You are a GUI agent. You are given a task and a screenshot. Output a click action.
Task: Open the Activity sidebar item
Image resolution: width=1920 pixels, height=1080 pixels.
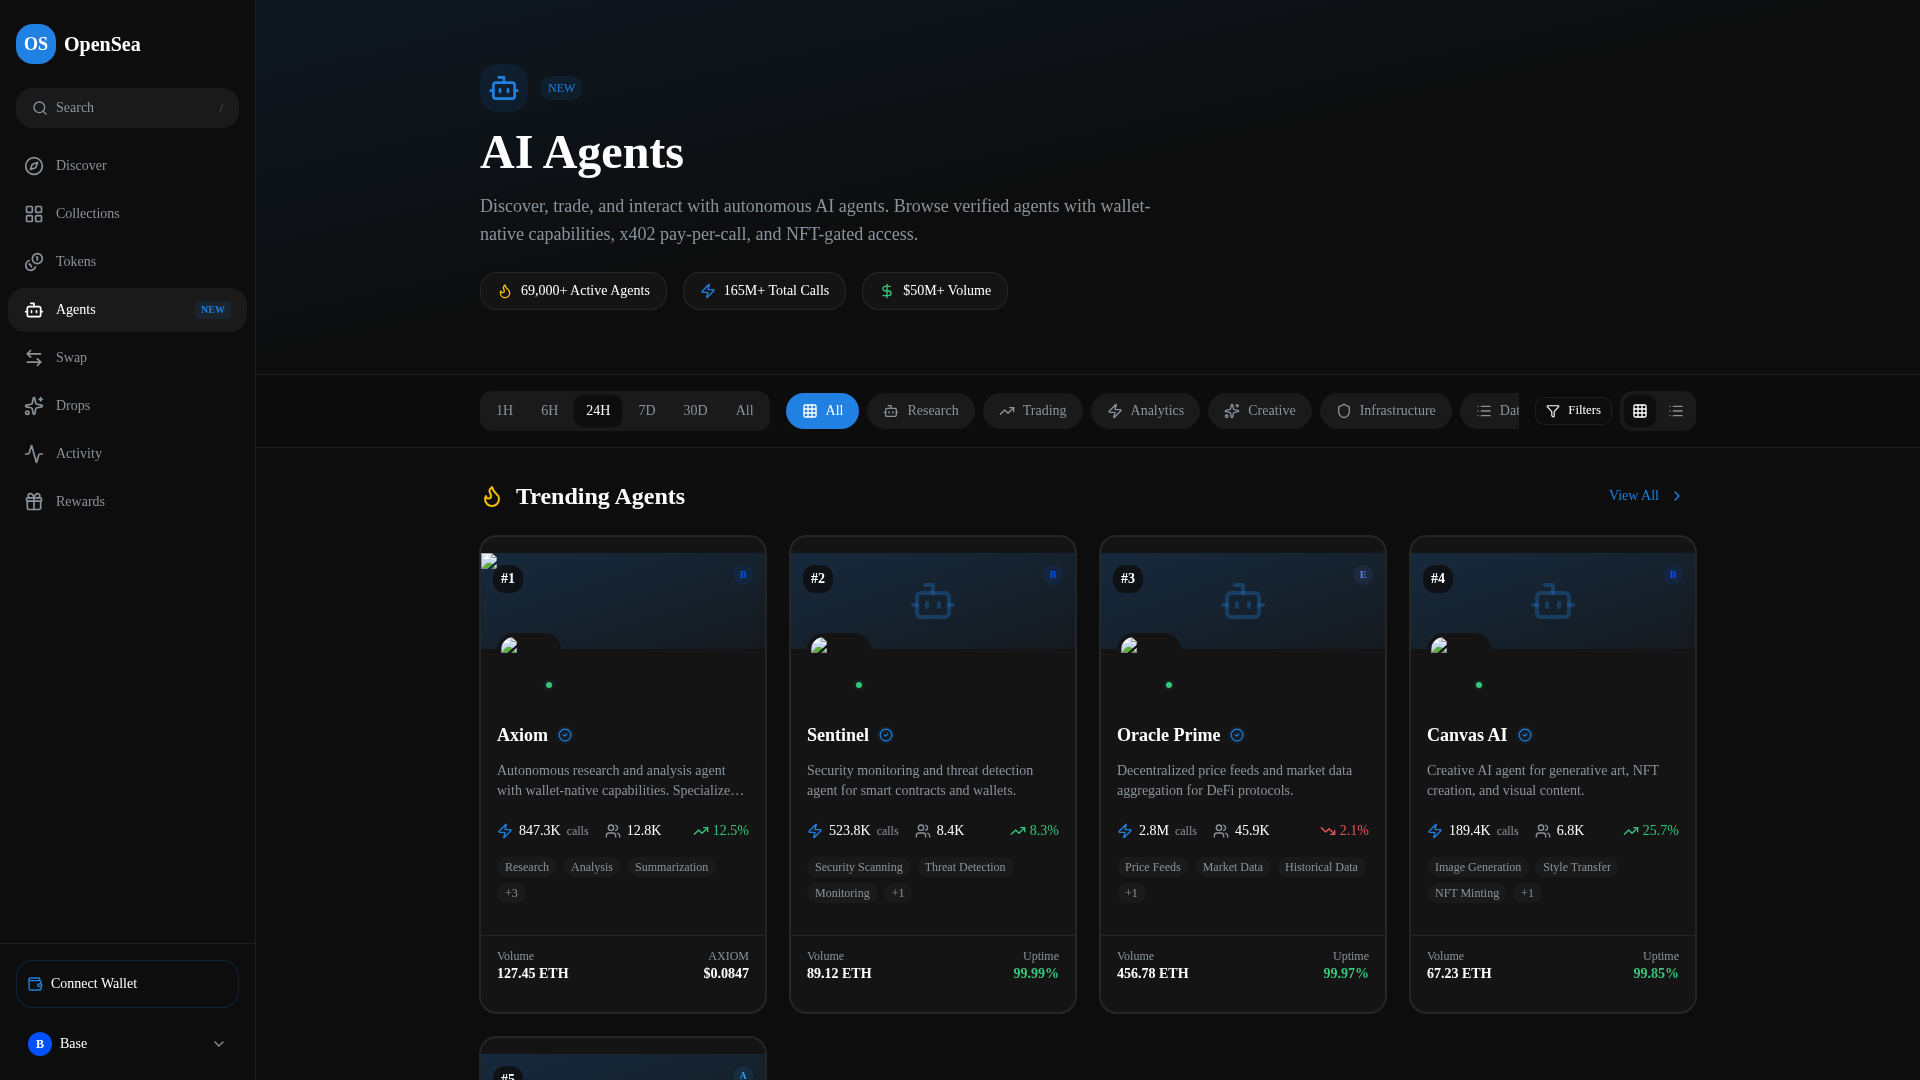tap(127, 454)
